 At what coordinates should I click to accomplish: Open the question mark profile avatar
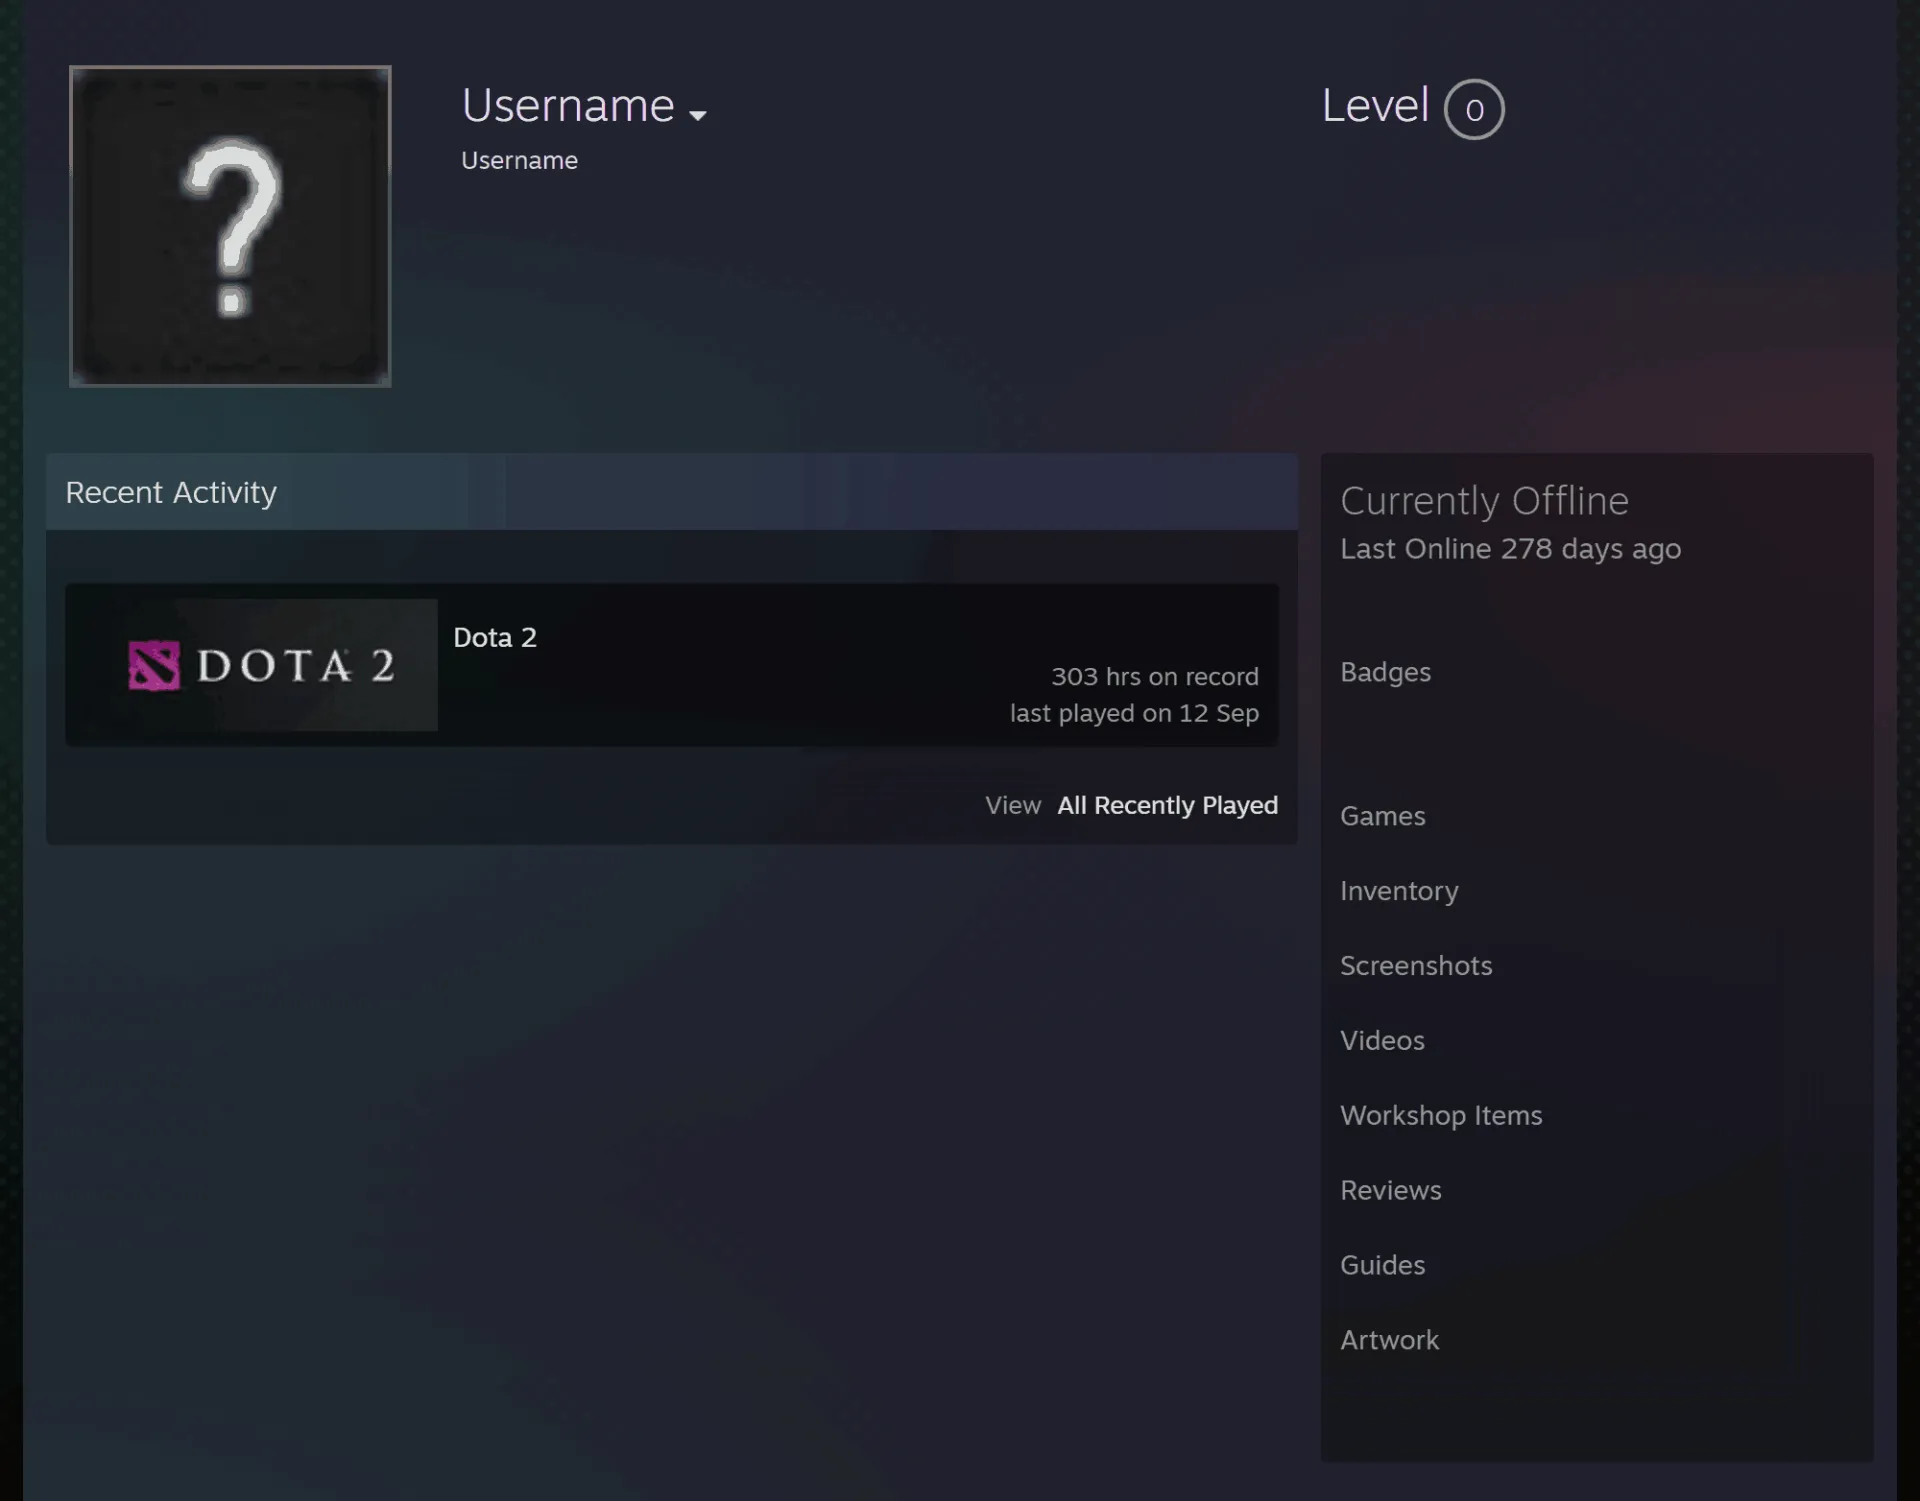coord(230,226)
